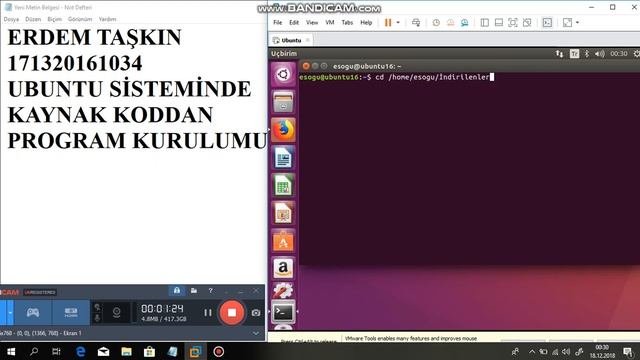This screenshot has width=640, height=360.
Task: Open the VMware snapshot manager
Action: click(464, 22)
